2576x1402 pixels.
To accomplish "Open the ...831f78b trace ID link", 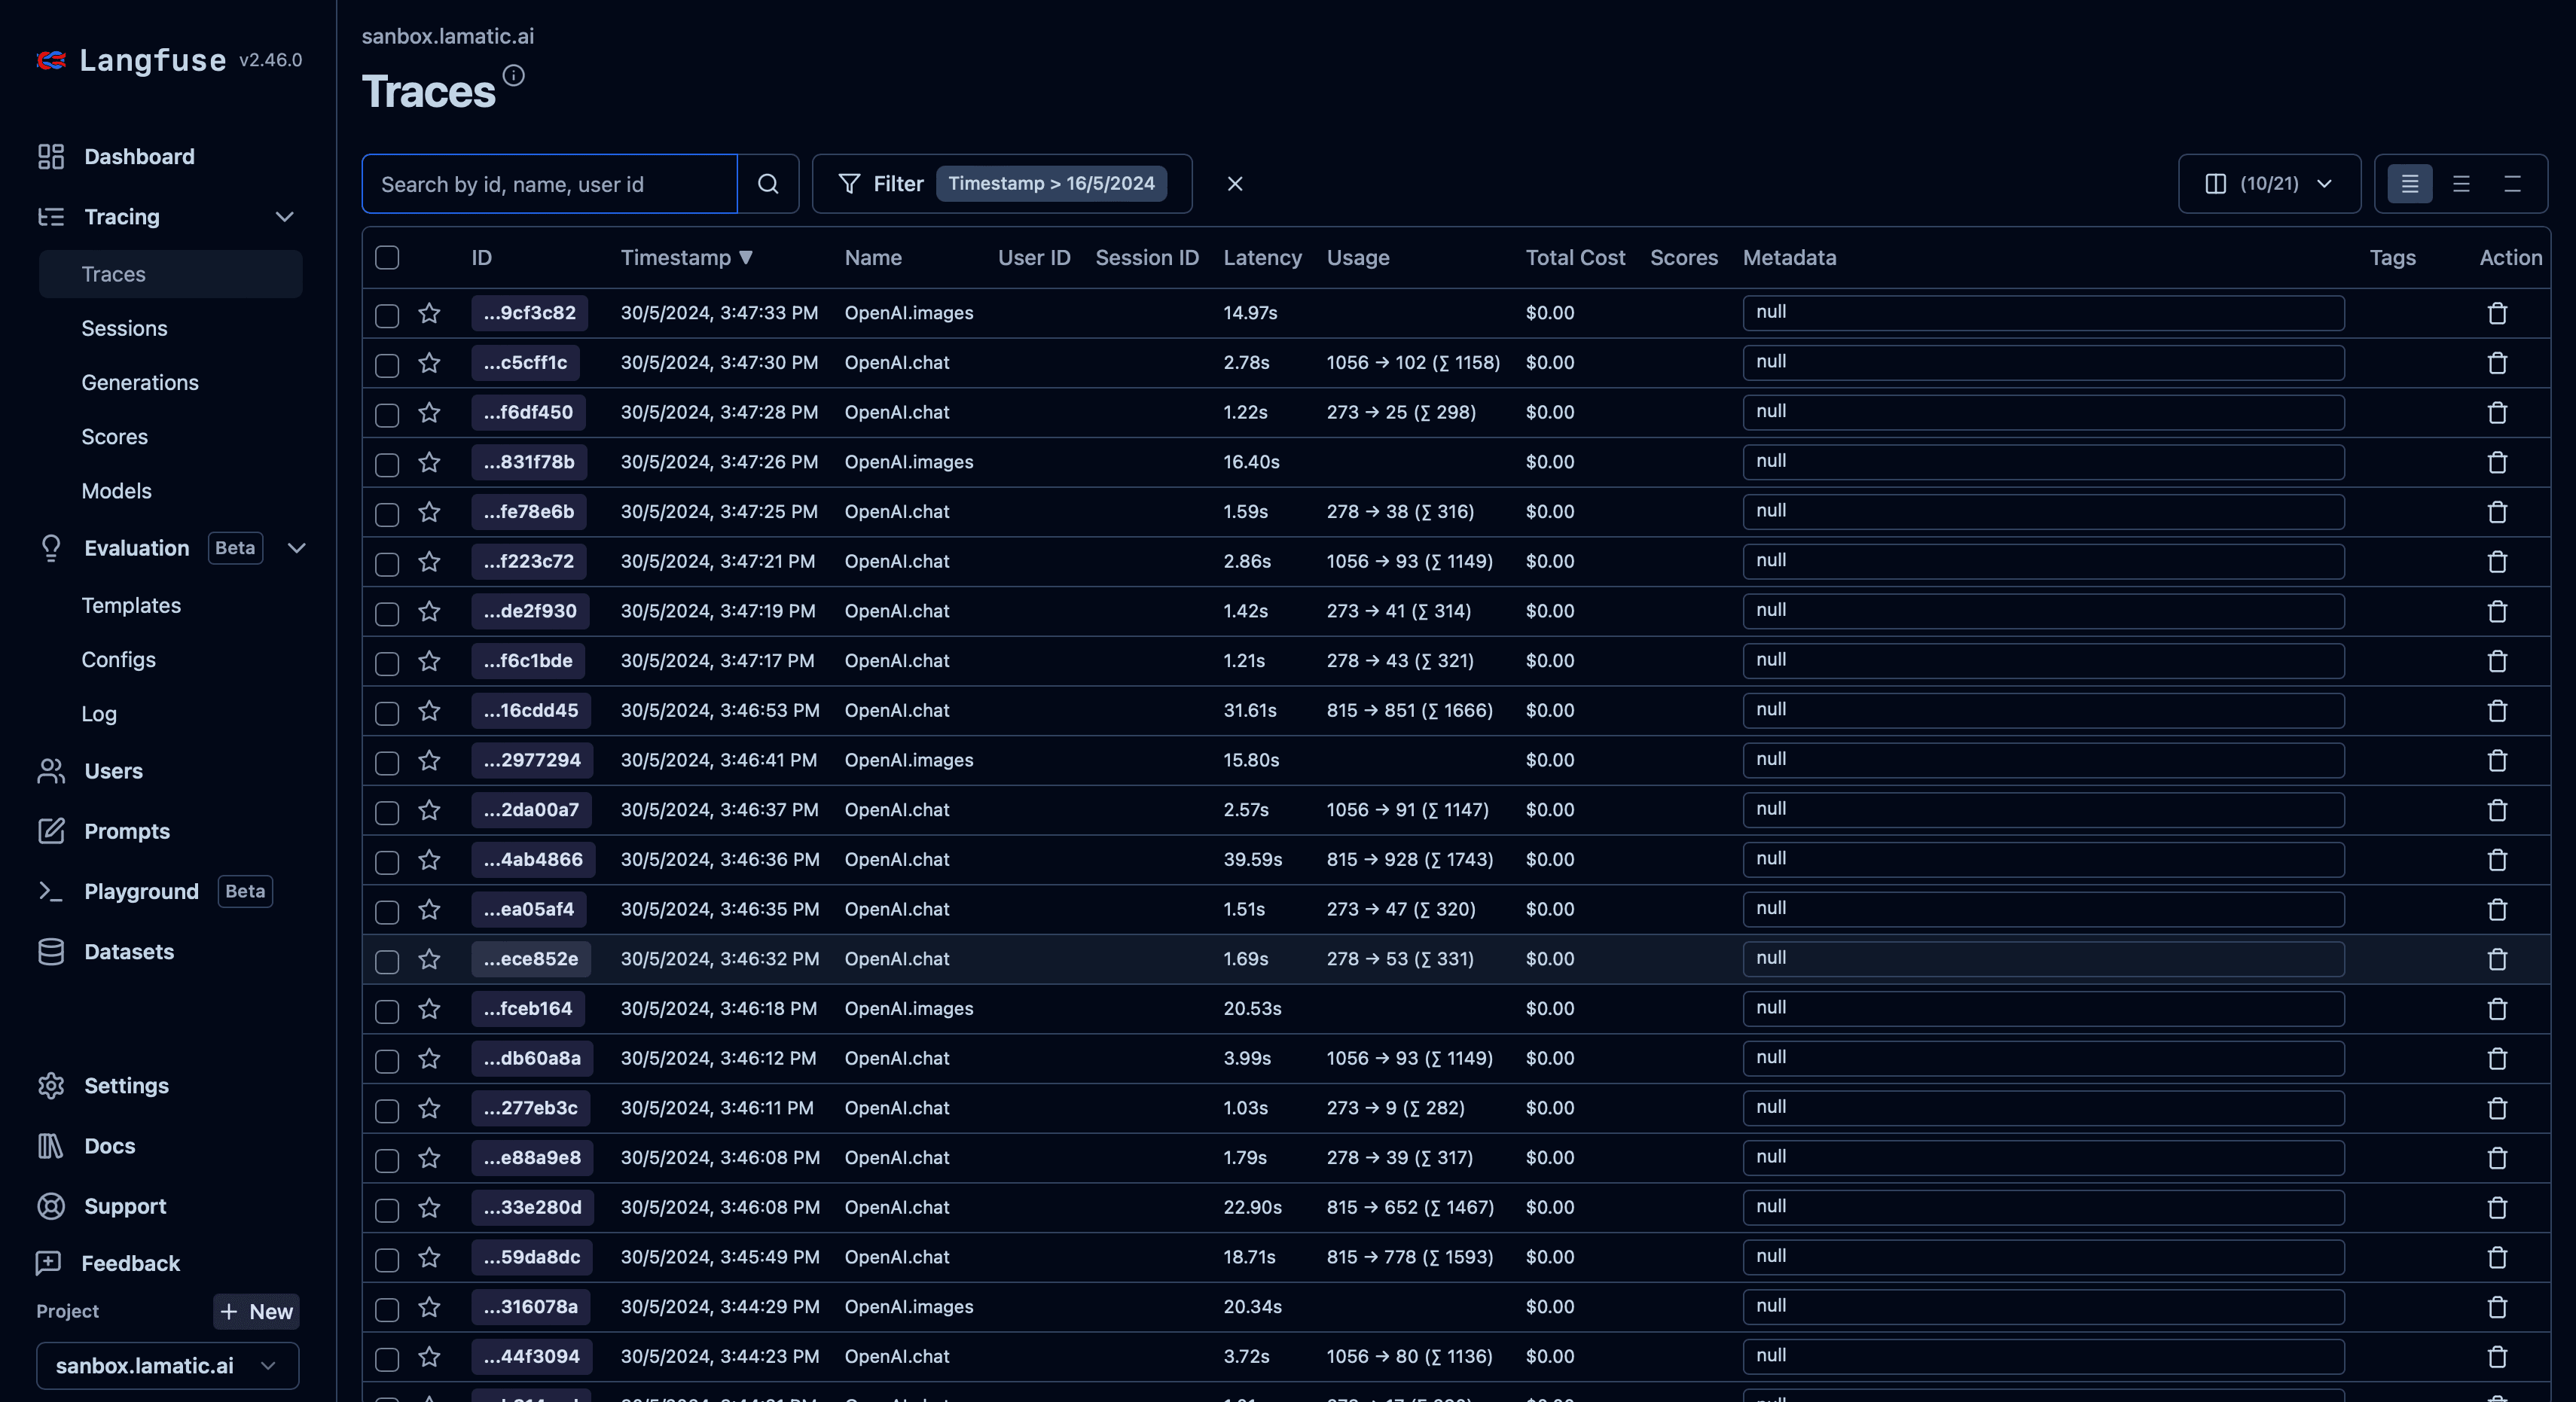I will pos(529,462).
